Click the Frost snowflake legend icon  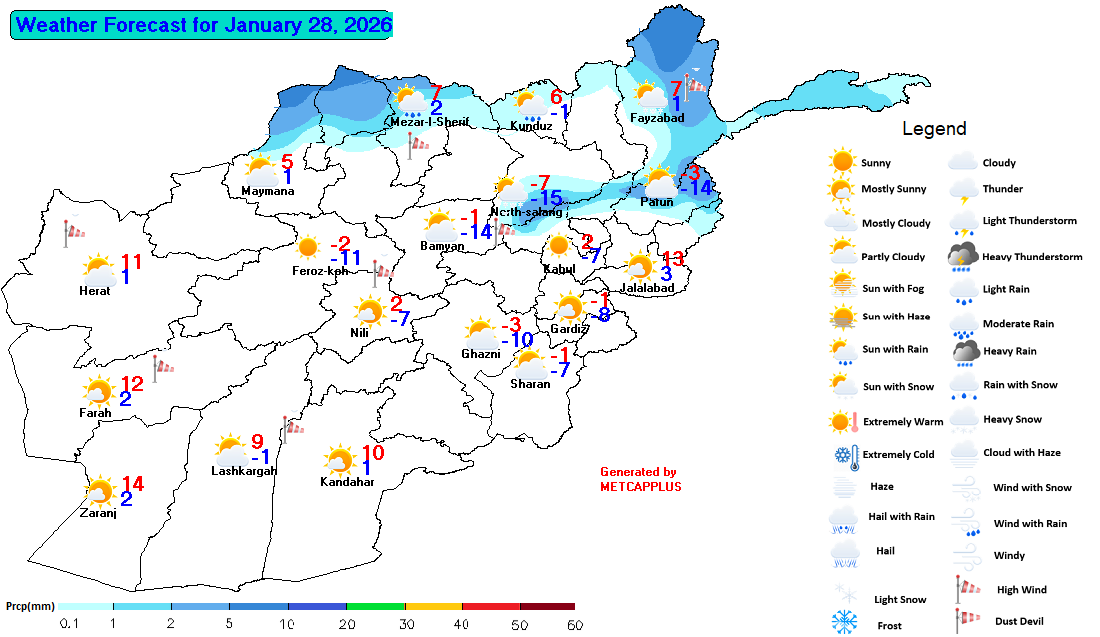click(x=845, y=624)
